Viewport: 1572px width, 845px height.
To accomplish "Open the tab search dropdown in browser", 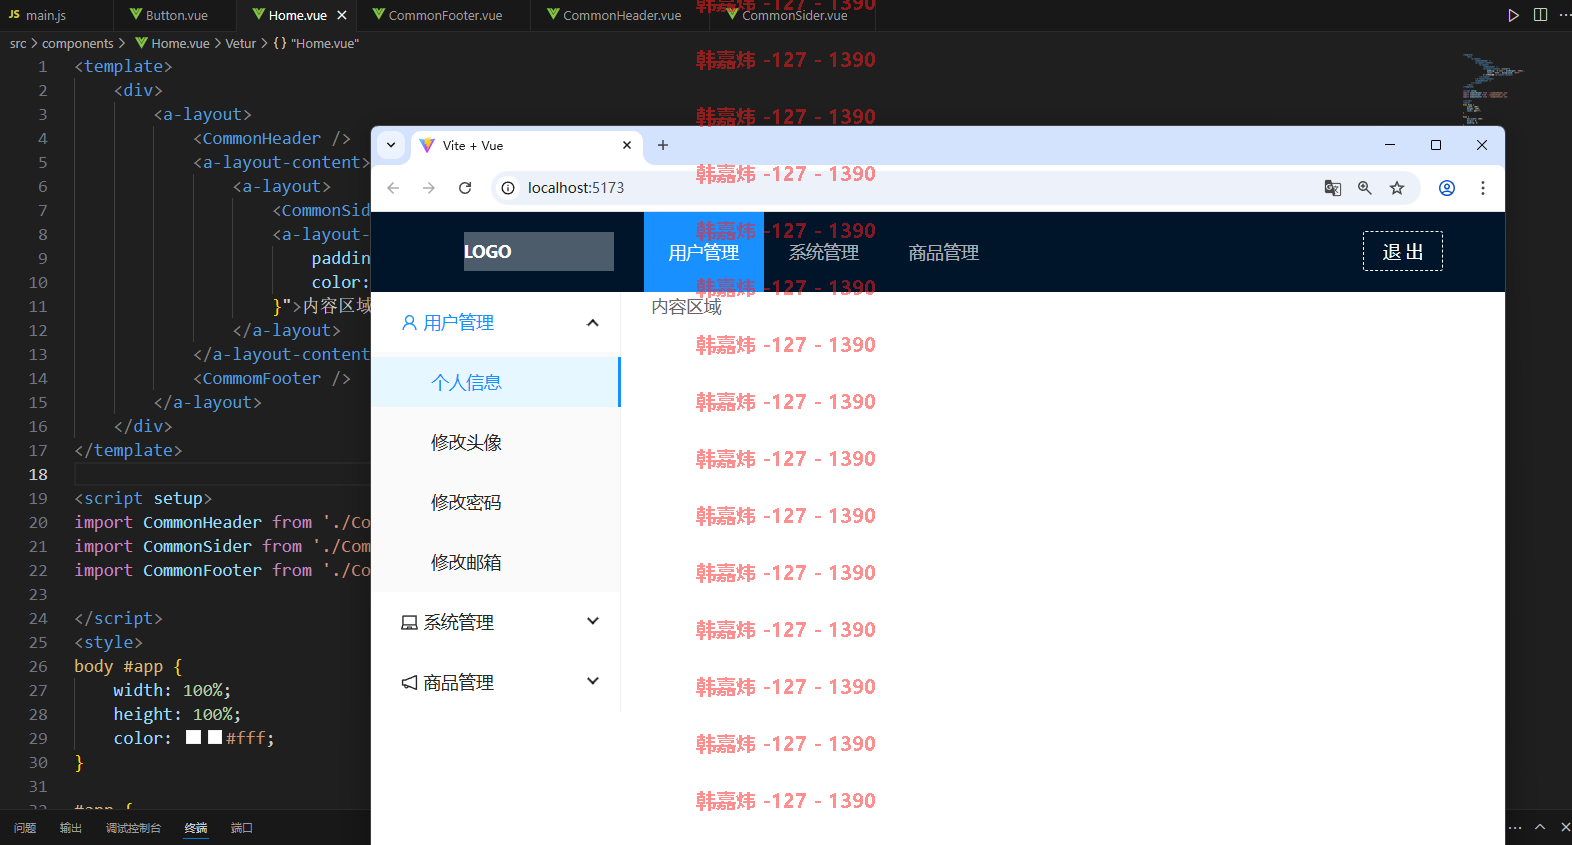I will point(391,146).
